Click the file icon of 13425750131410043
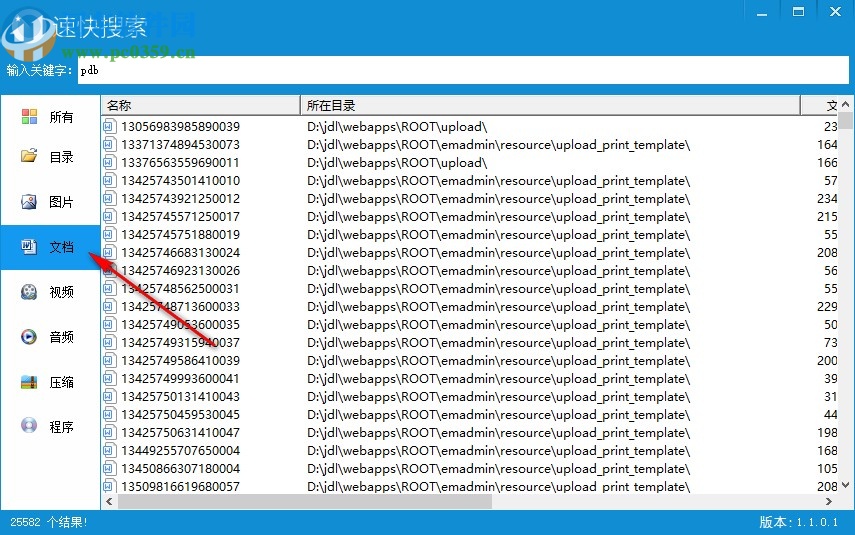 tap(109, 396)
